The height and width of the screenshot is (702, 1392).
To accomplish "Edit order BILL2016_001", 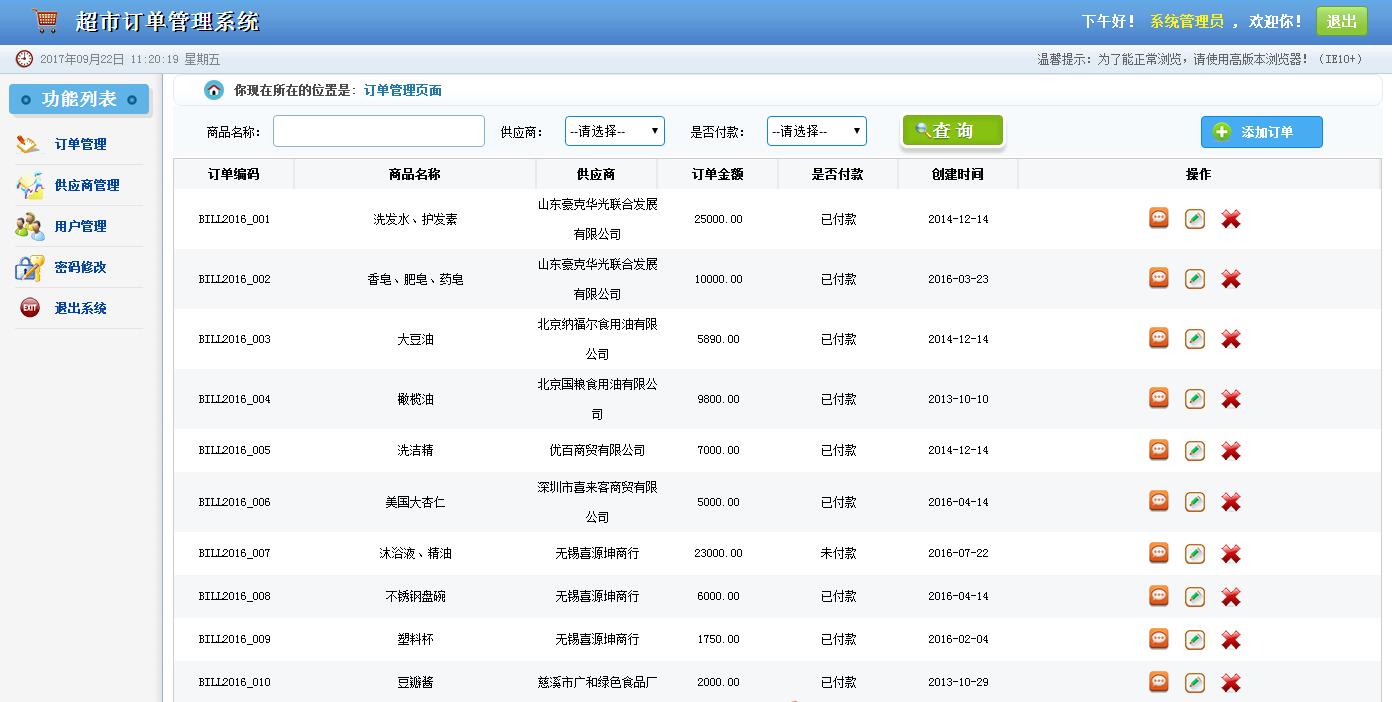I will click(1195, 219).
